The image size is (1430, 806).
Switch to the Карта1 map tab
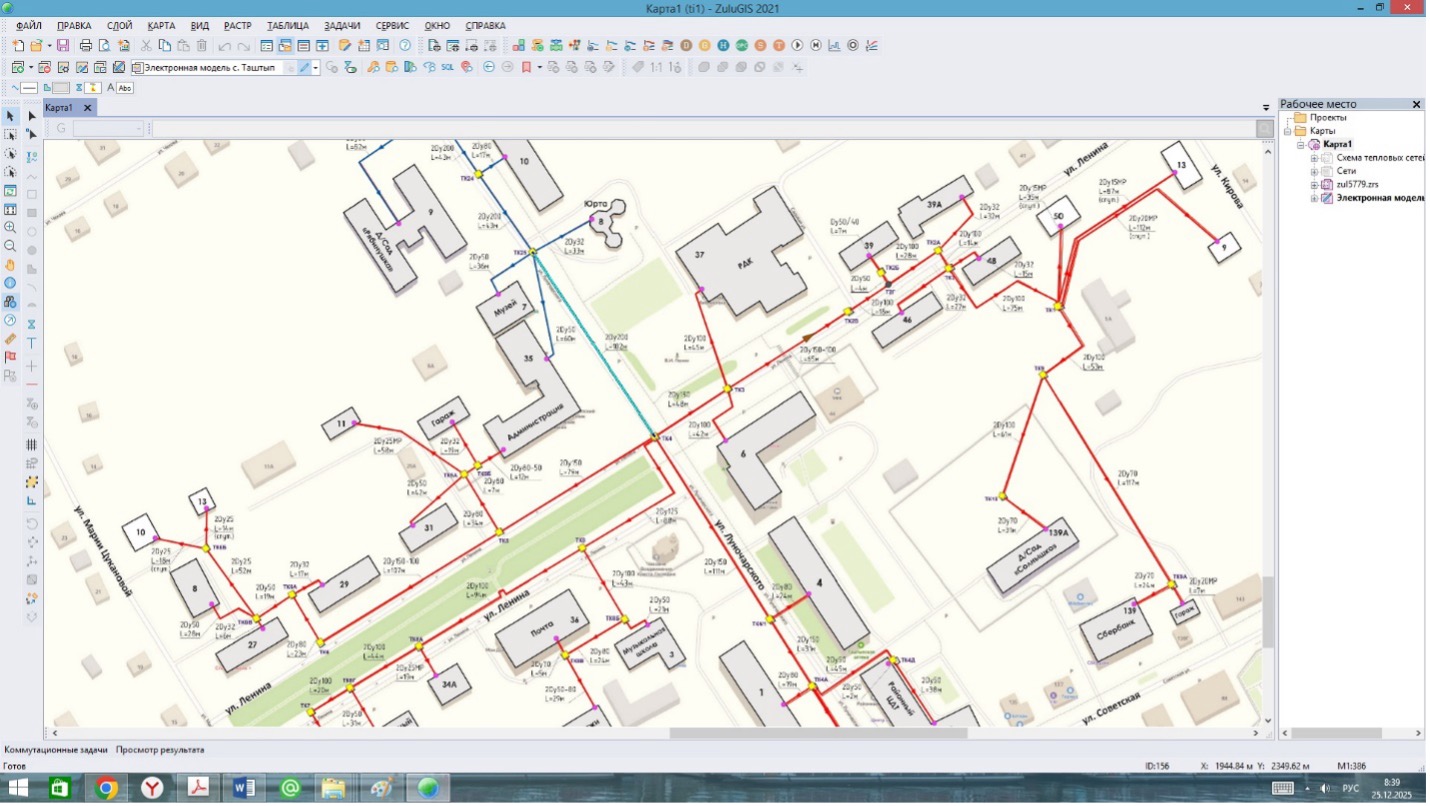coord(59,108)
